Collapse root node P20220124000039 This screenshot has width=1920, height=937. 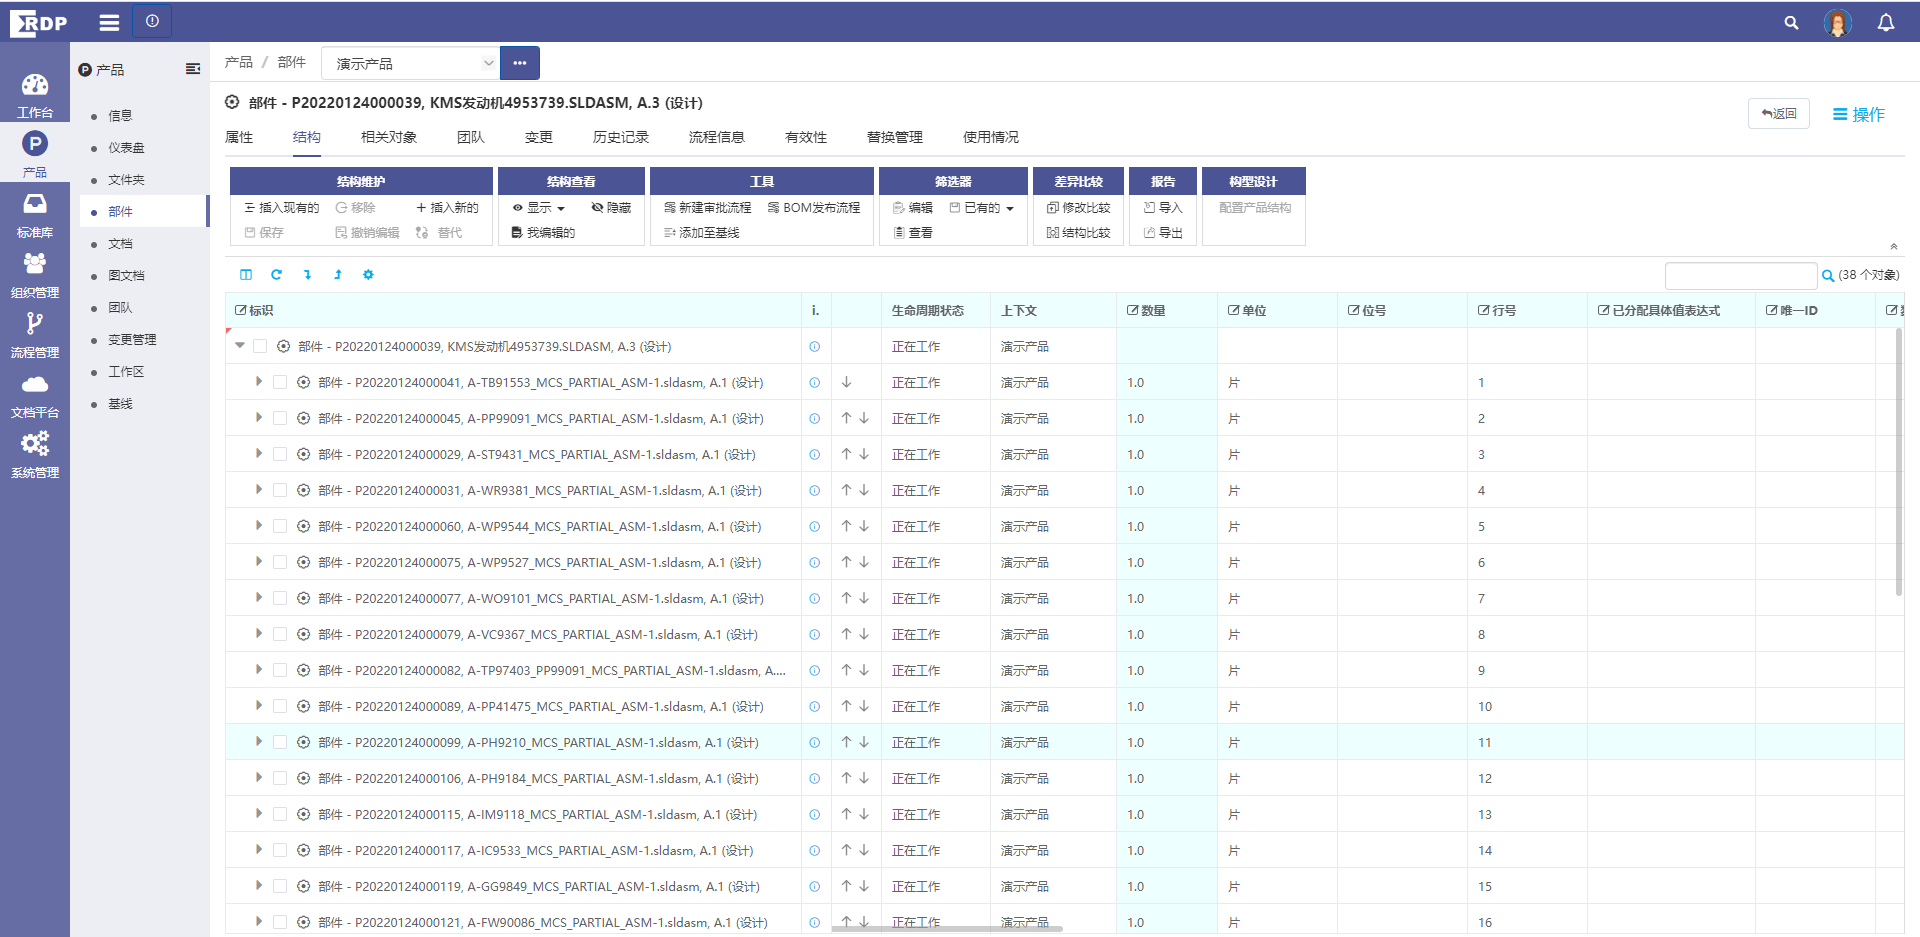tap(240, 345)
